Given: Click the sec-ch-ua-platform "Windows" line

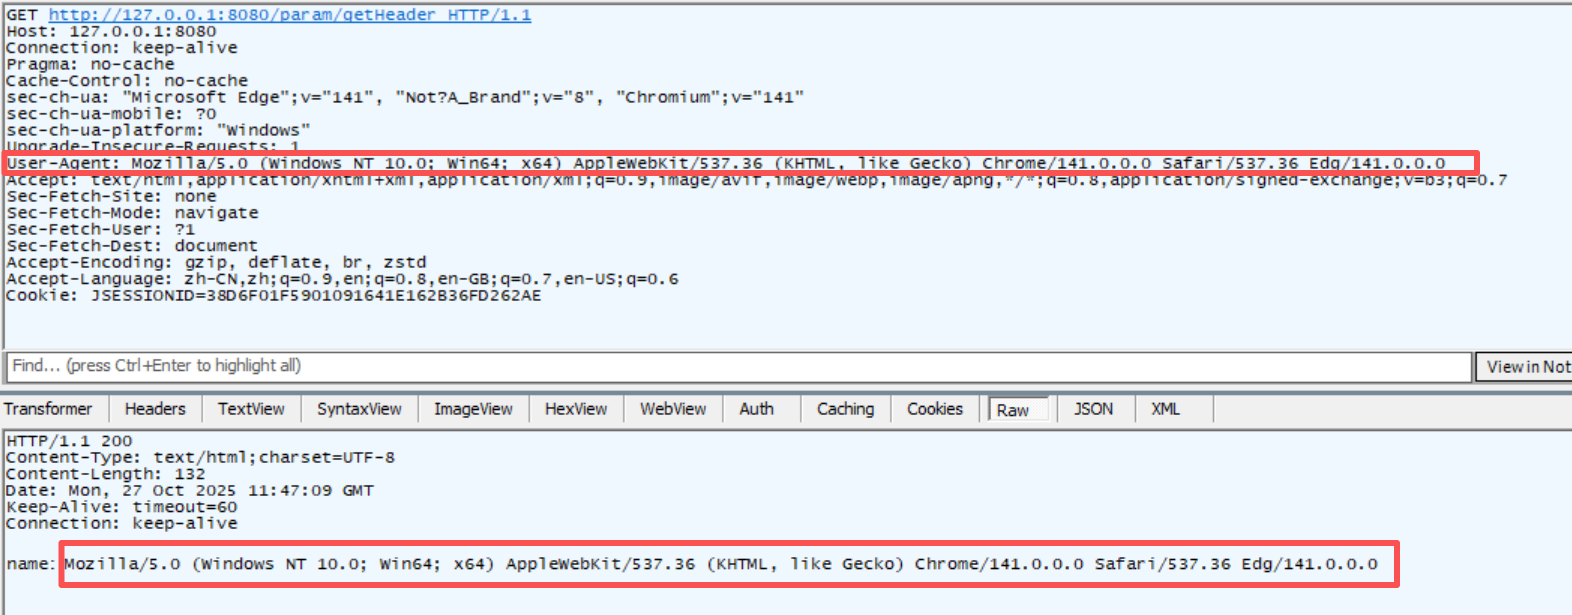Looking at the screenshot, I should tap(158, 130).
